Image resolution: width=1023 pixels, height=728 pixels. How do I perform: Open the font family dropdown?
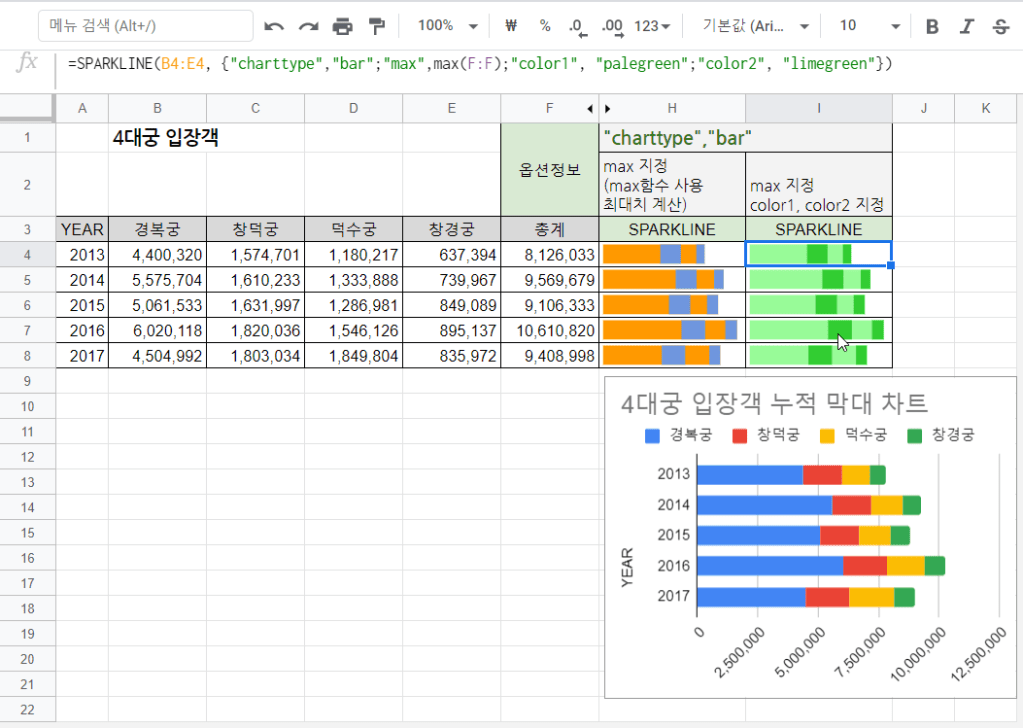[752, 26]
